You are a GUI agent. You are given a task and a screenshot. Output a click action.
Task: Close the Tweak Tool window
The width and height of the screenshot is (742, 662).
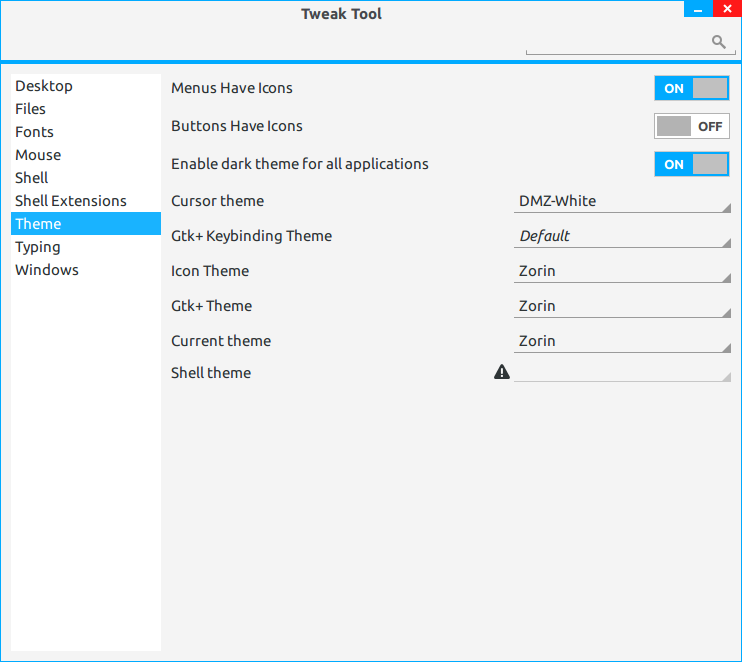(726, 9)
